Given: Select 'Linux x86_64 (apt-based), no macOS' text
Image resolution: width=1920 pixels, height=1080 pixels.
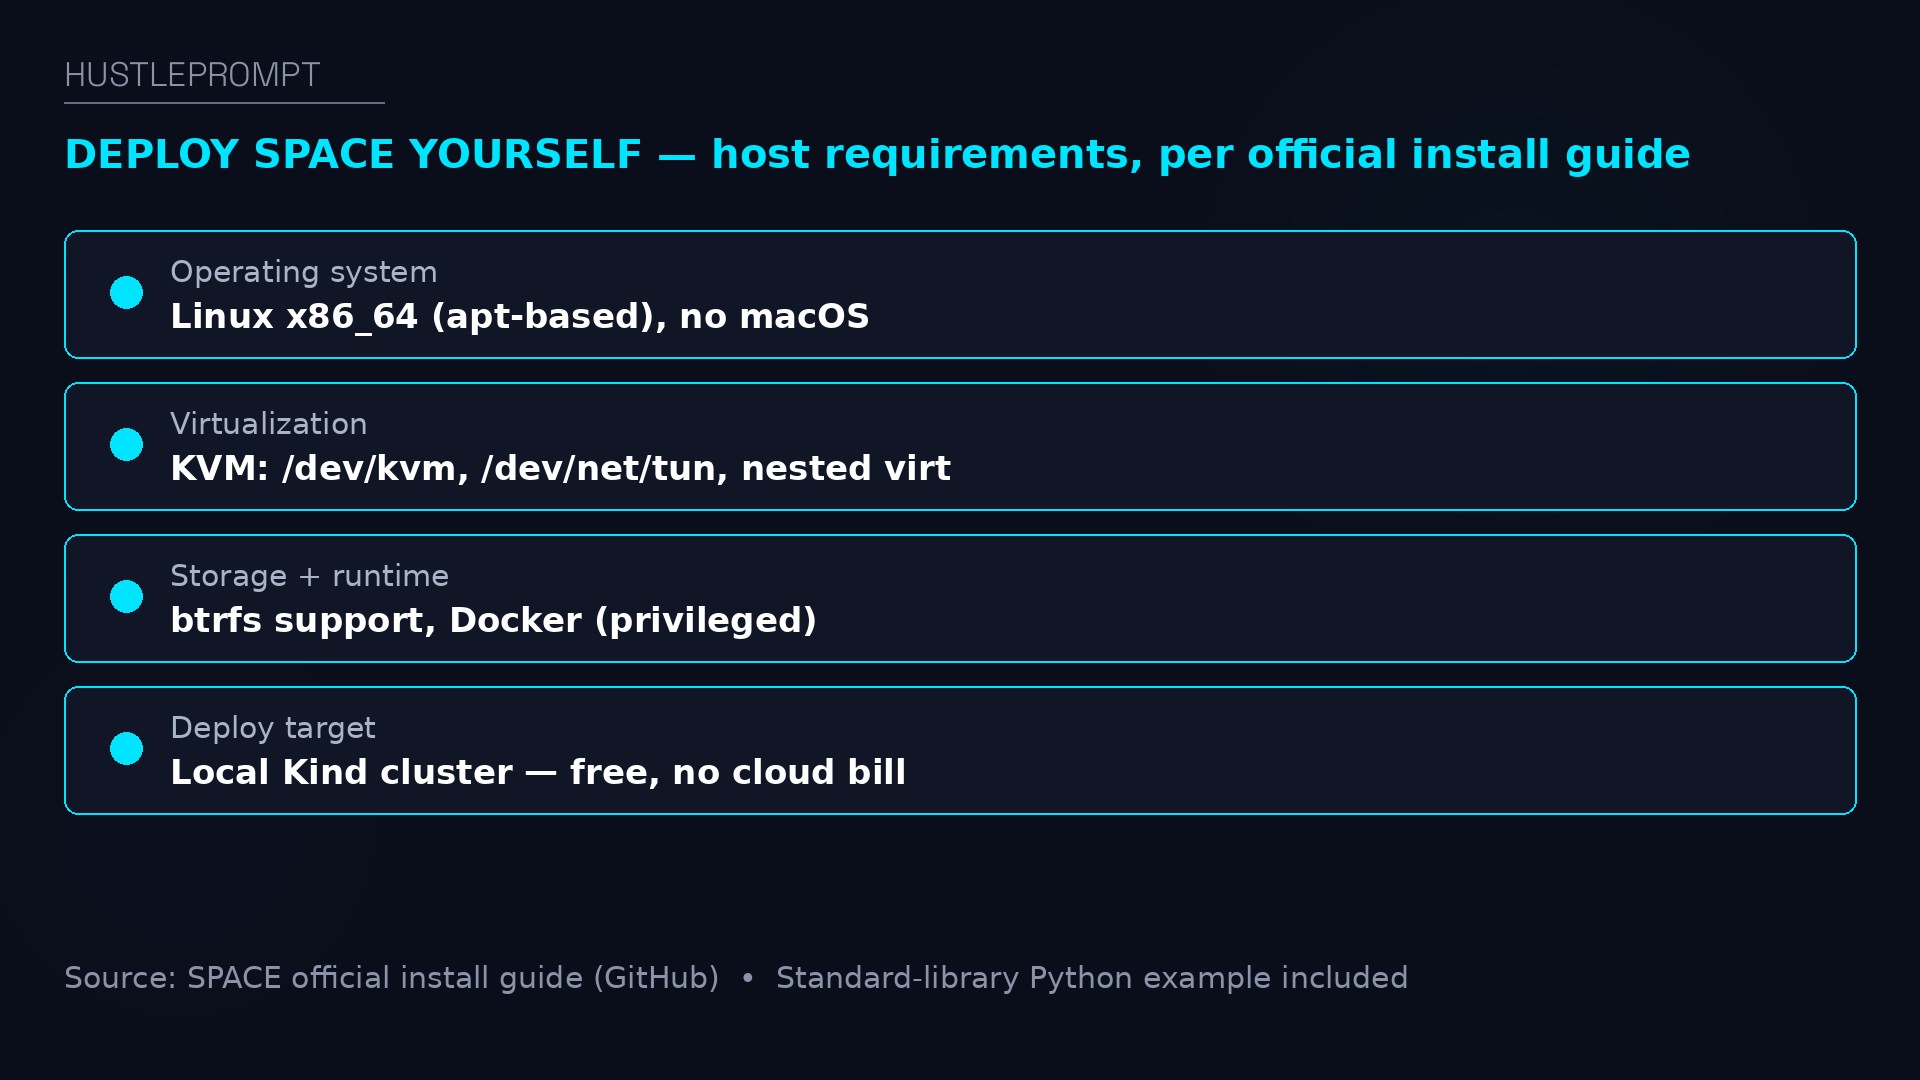Looking at the screenshot, I should [x=520, y=317].
